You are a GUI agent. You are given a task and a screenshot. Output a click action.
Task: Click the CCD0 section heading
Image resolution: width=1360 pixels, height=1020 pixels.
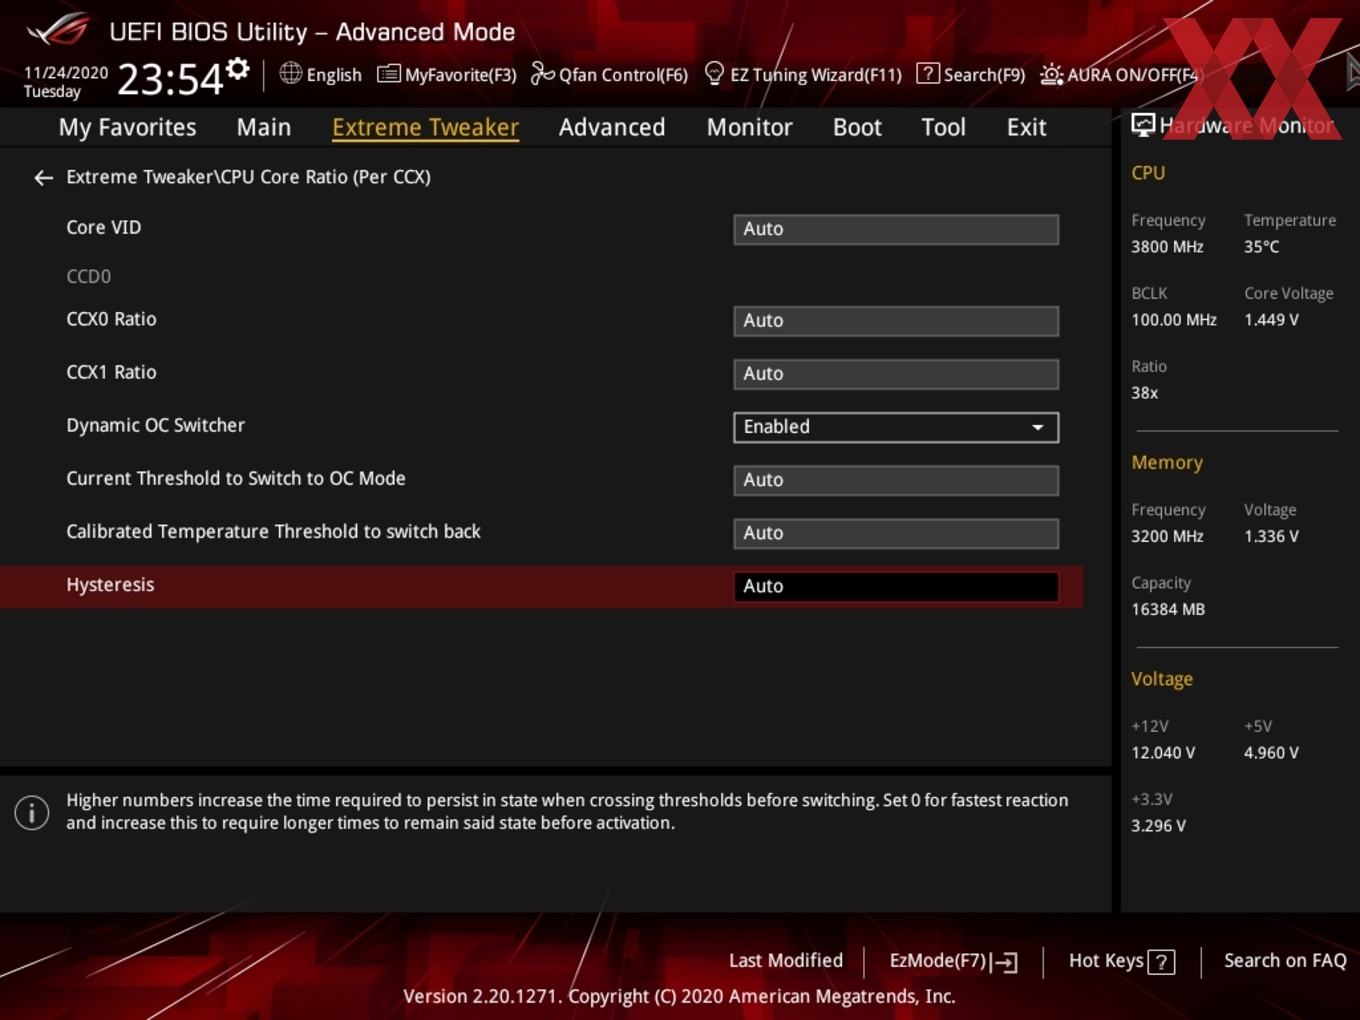88,276
